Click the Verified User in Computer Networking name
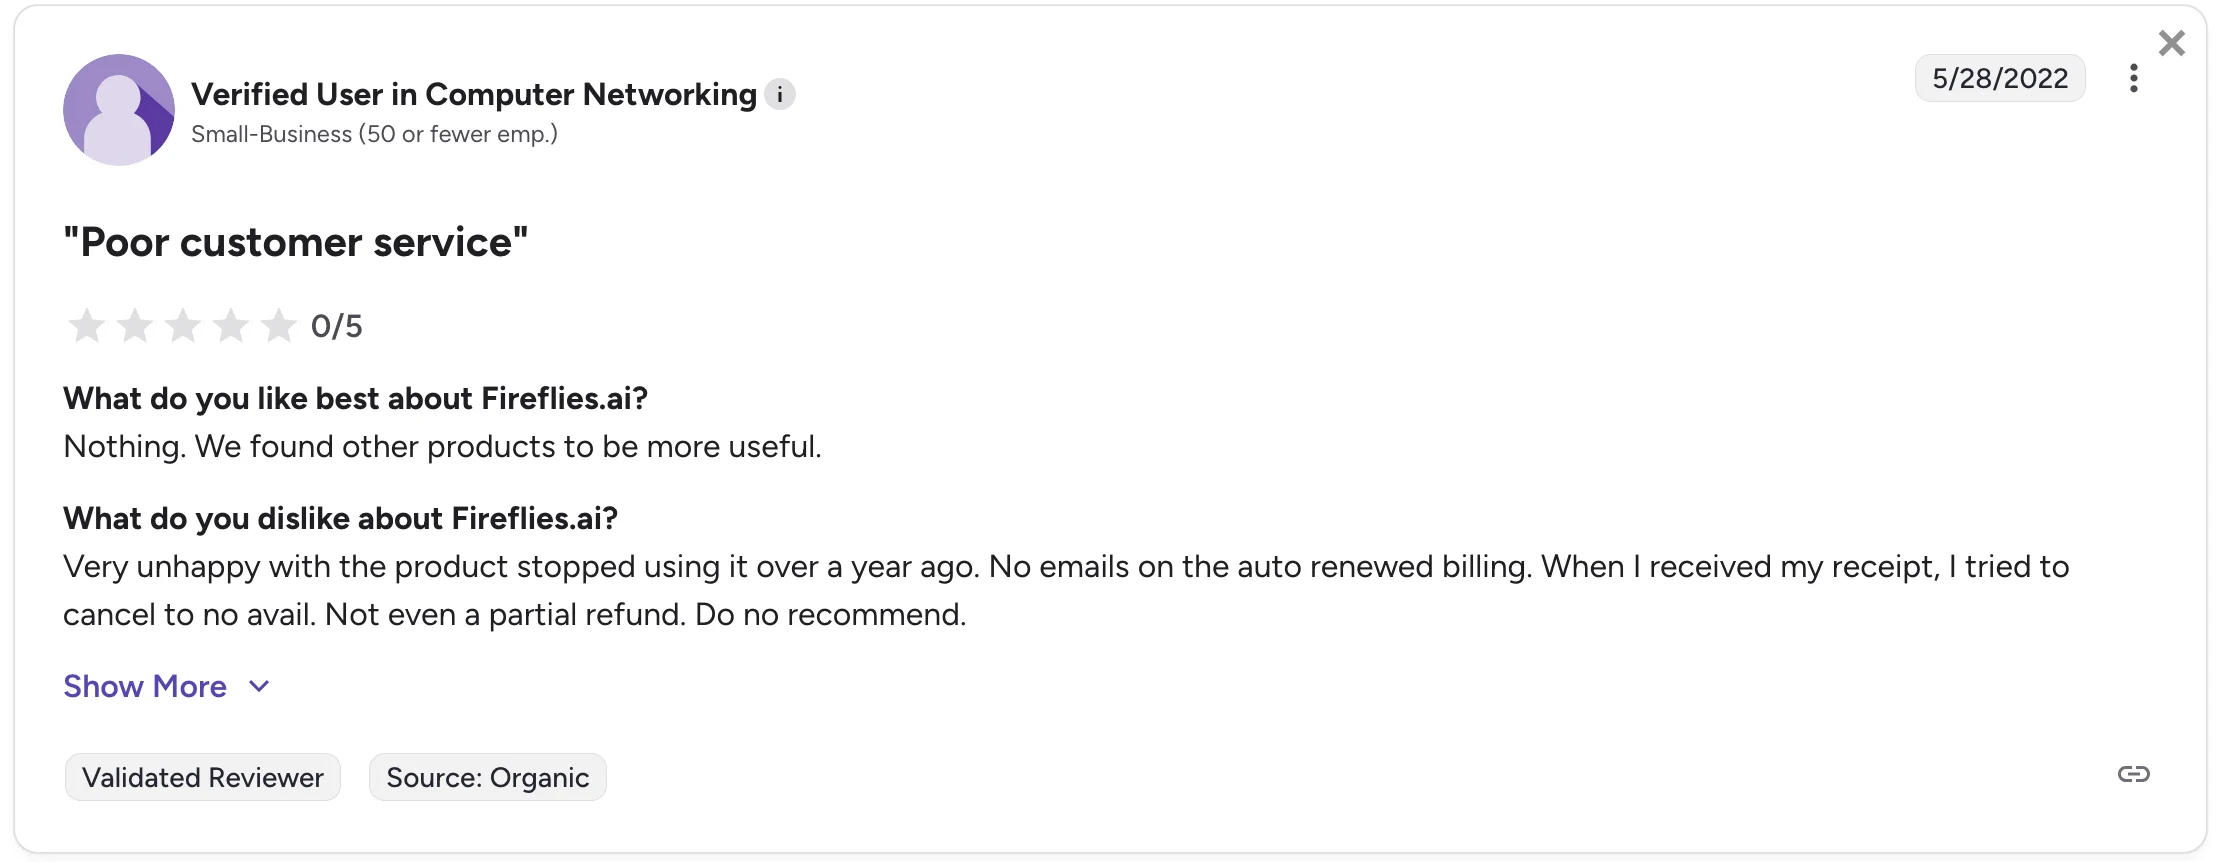 [x=473, y=93]
